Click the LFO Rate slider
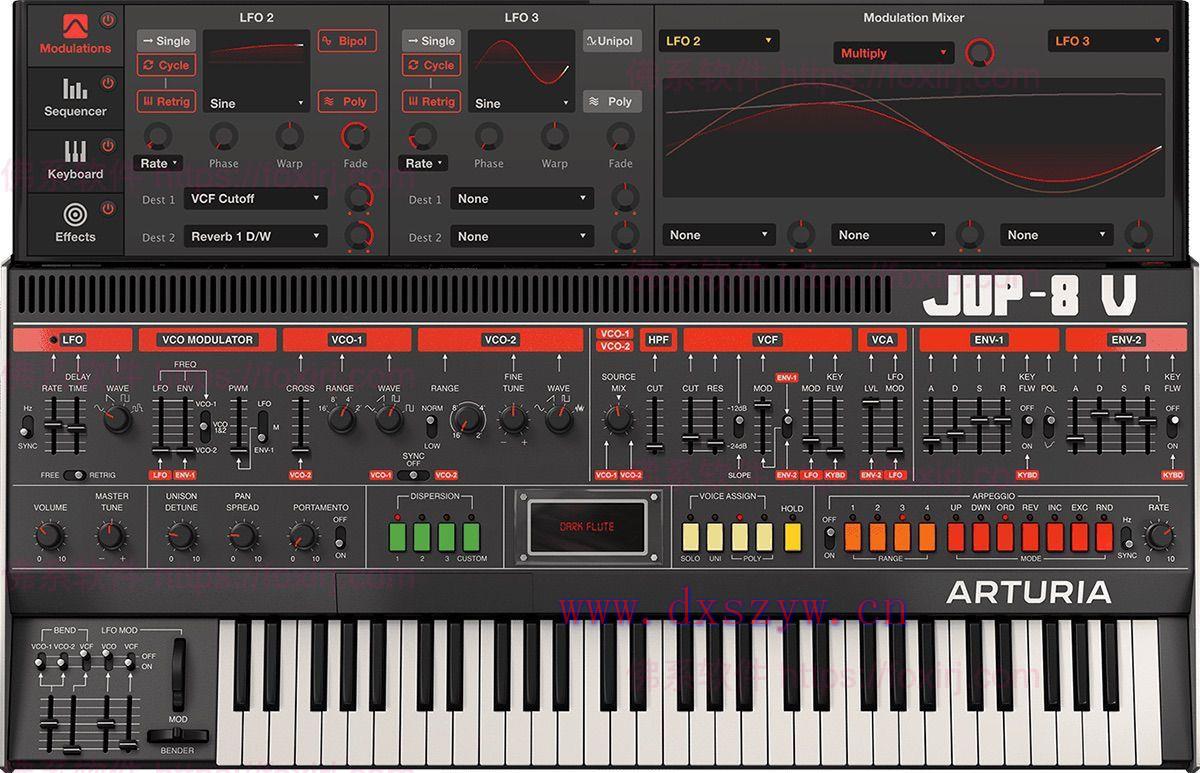1200x773 pixels. click(53, 426)
